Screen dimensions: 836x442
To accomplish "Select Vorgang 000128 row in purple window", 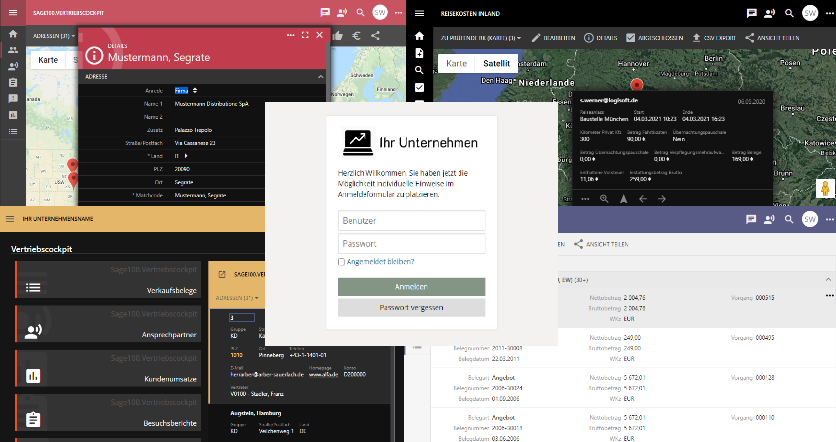I will tap(632, 388).
